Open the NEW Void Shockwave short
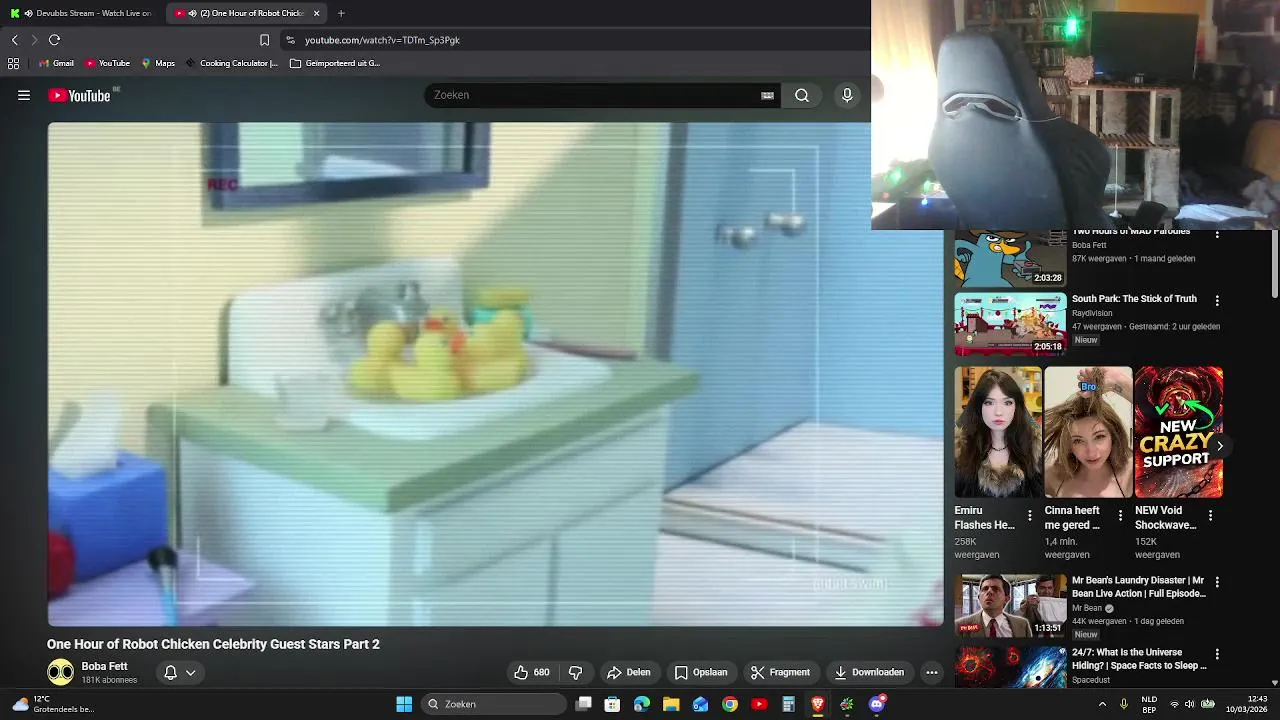The height and width of the screenshot is (720, 1280). (1178, 432)
